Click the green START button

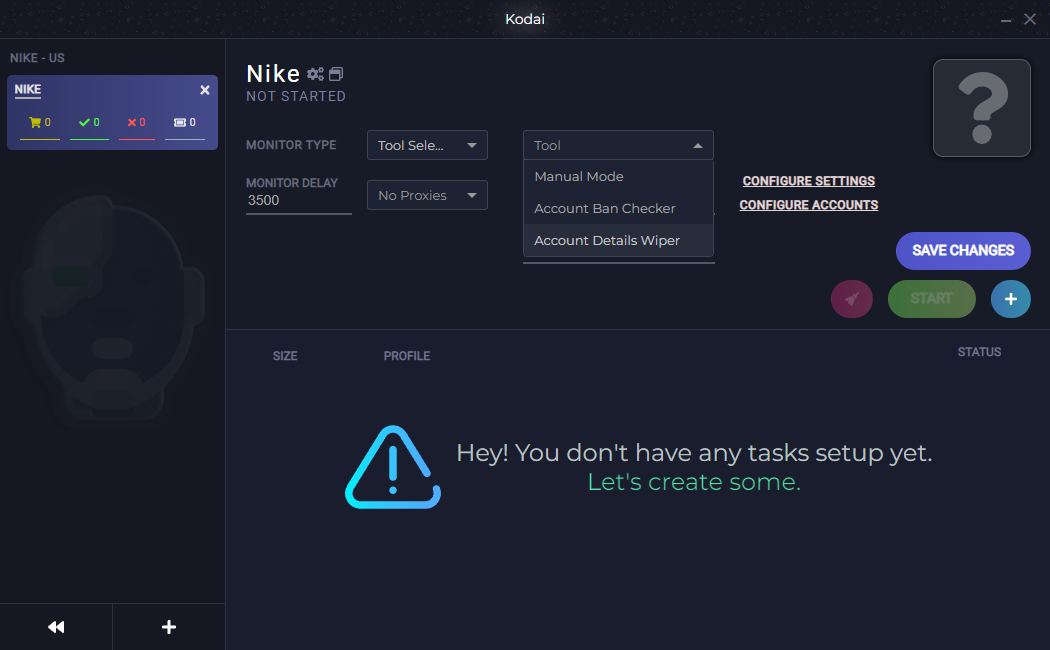931,299
